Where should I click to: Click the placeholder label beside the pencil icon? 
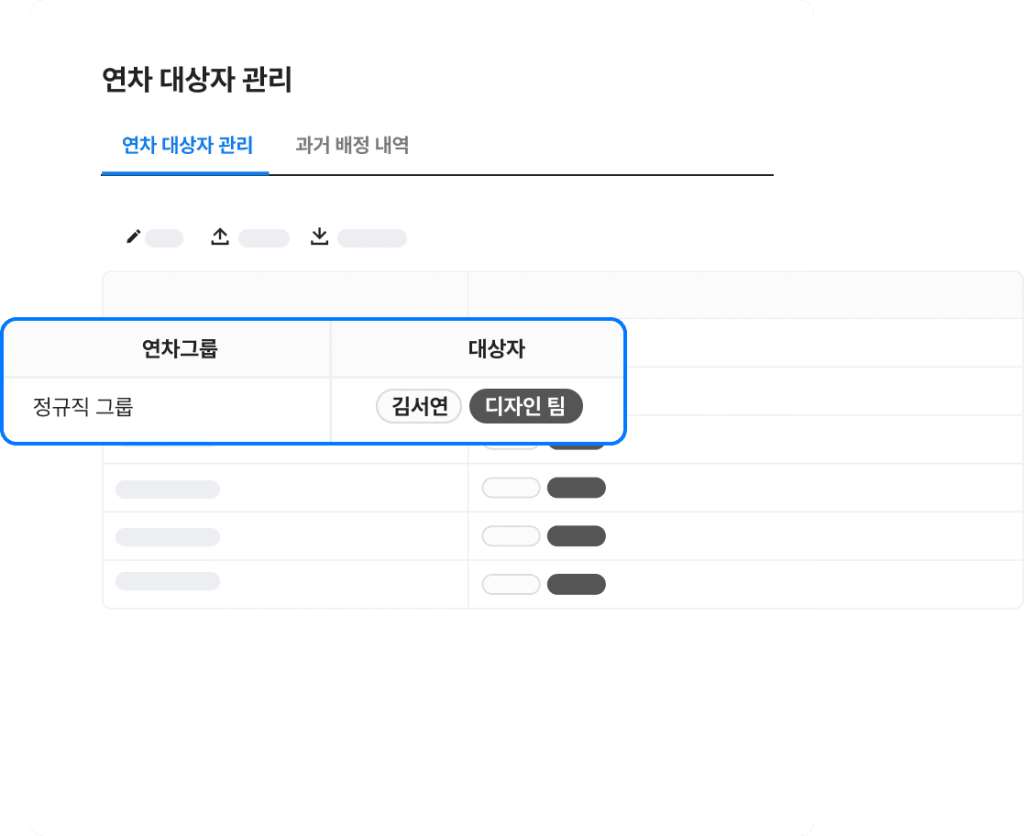coord(165,238)
